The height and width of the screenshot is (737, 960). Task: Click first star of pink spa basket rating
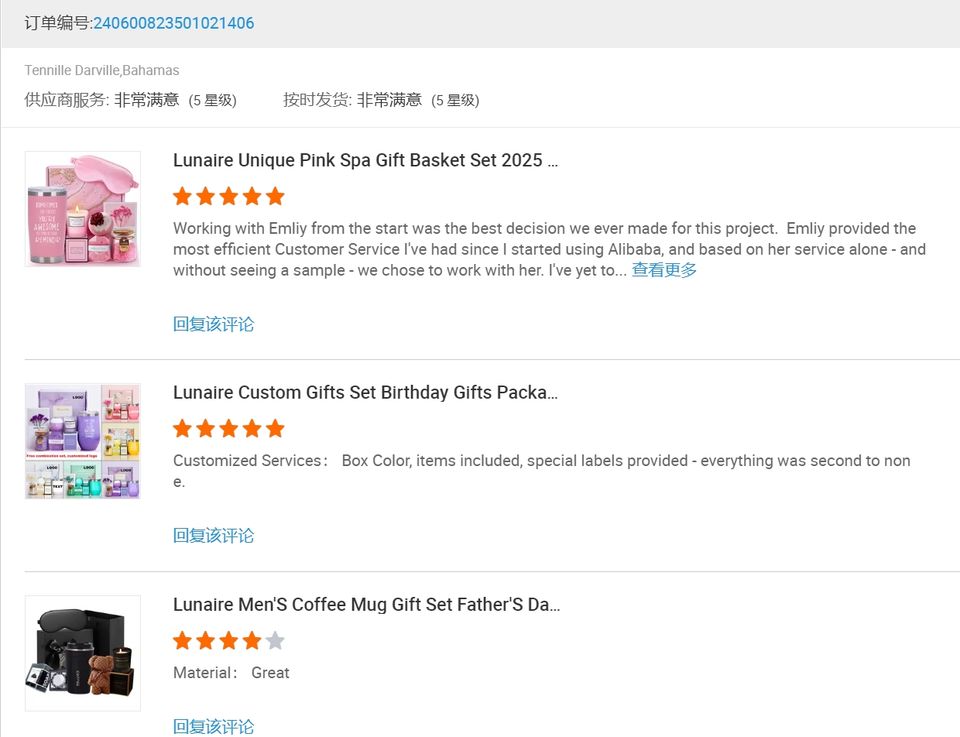coord(183,196)
